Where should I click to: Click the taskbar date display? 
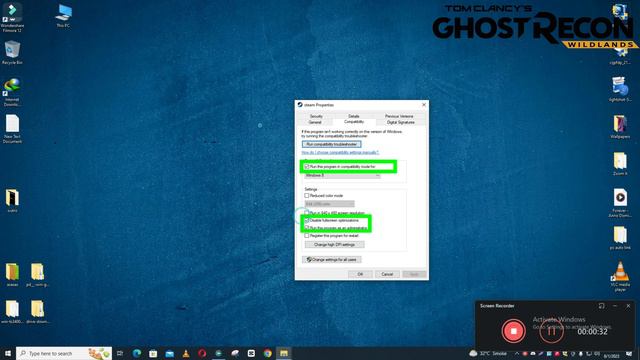pos(611,356)
